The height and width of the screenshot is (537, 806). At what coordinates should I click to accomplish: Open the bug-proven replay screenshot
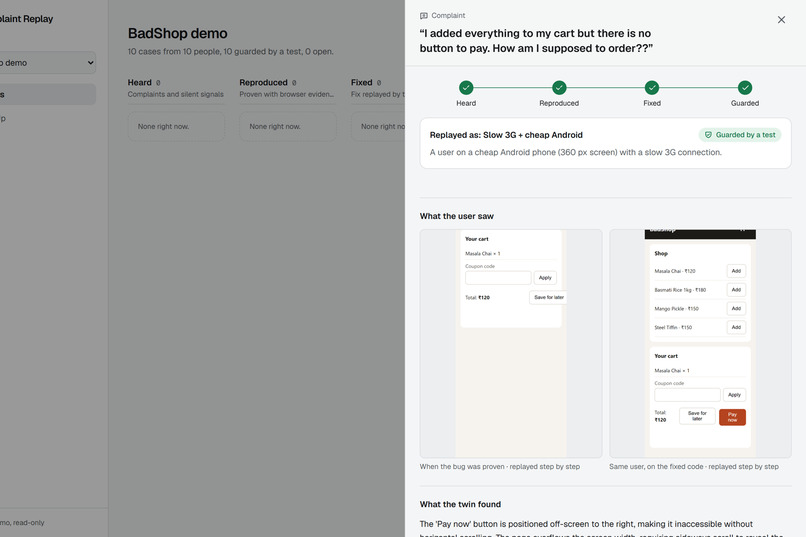click(x=510, y=343)
